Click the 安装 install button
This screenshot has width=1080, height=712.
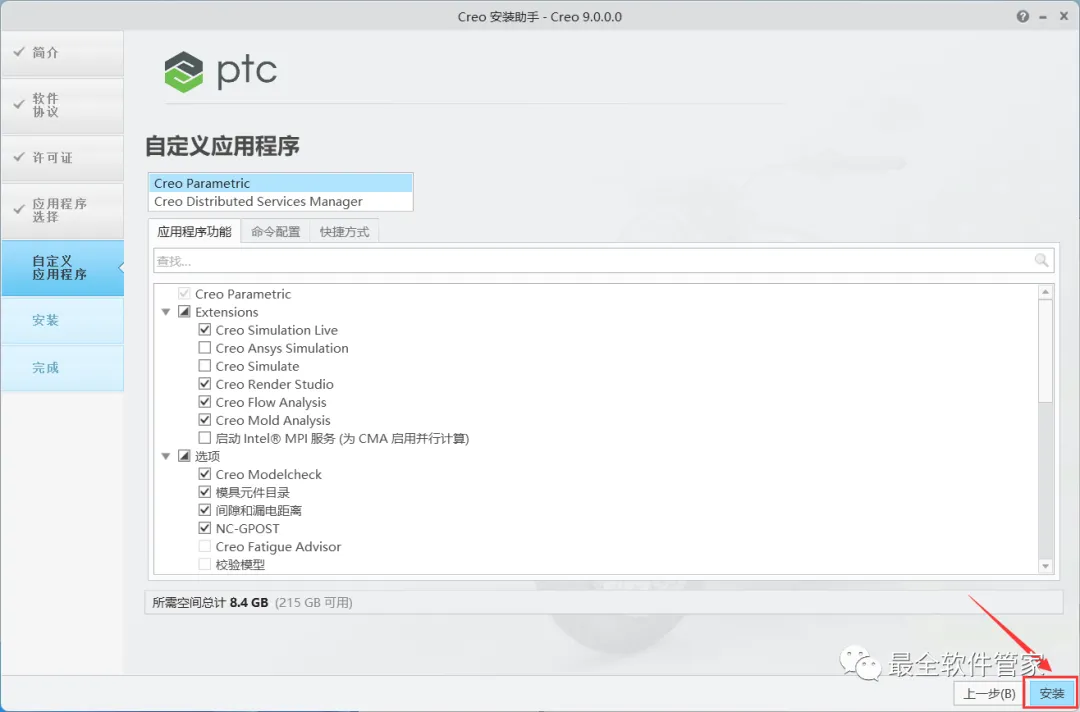tap(1052, 693)
